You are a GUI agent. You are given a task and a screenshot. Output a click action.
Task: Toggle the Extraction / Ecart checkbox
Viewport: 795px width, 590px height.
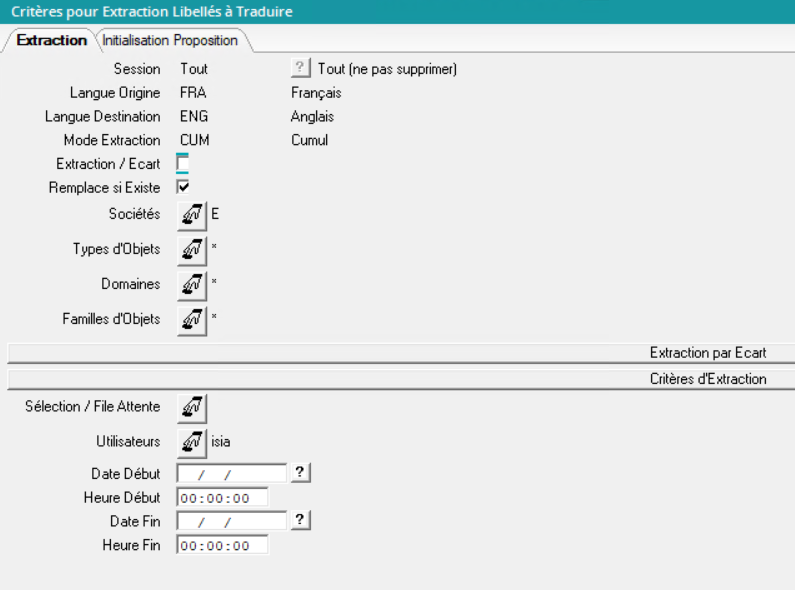pos(183,164)
